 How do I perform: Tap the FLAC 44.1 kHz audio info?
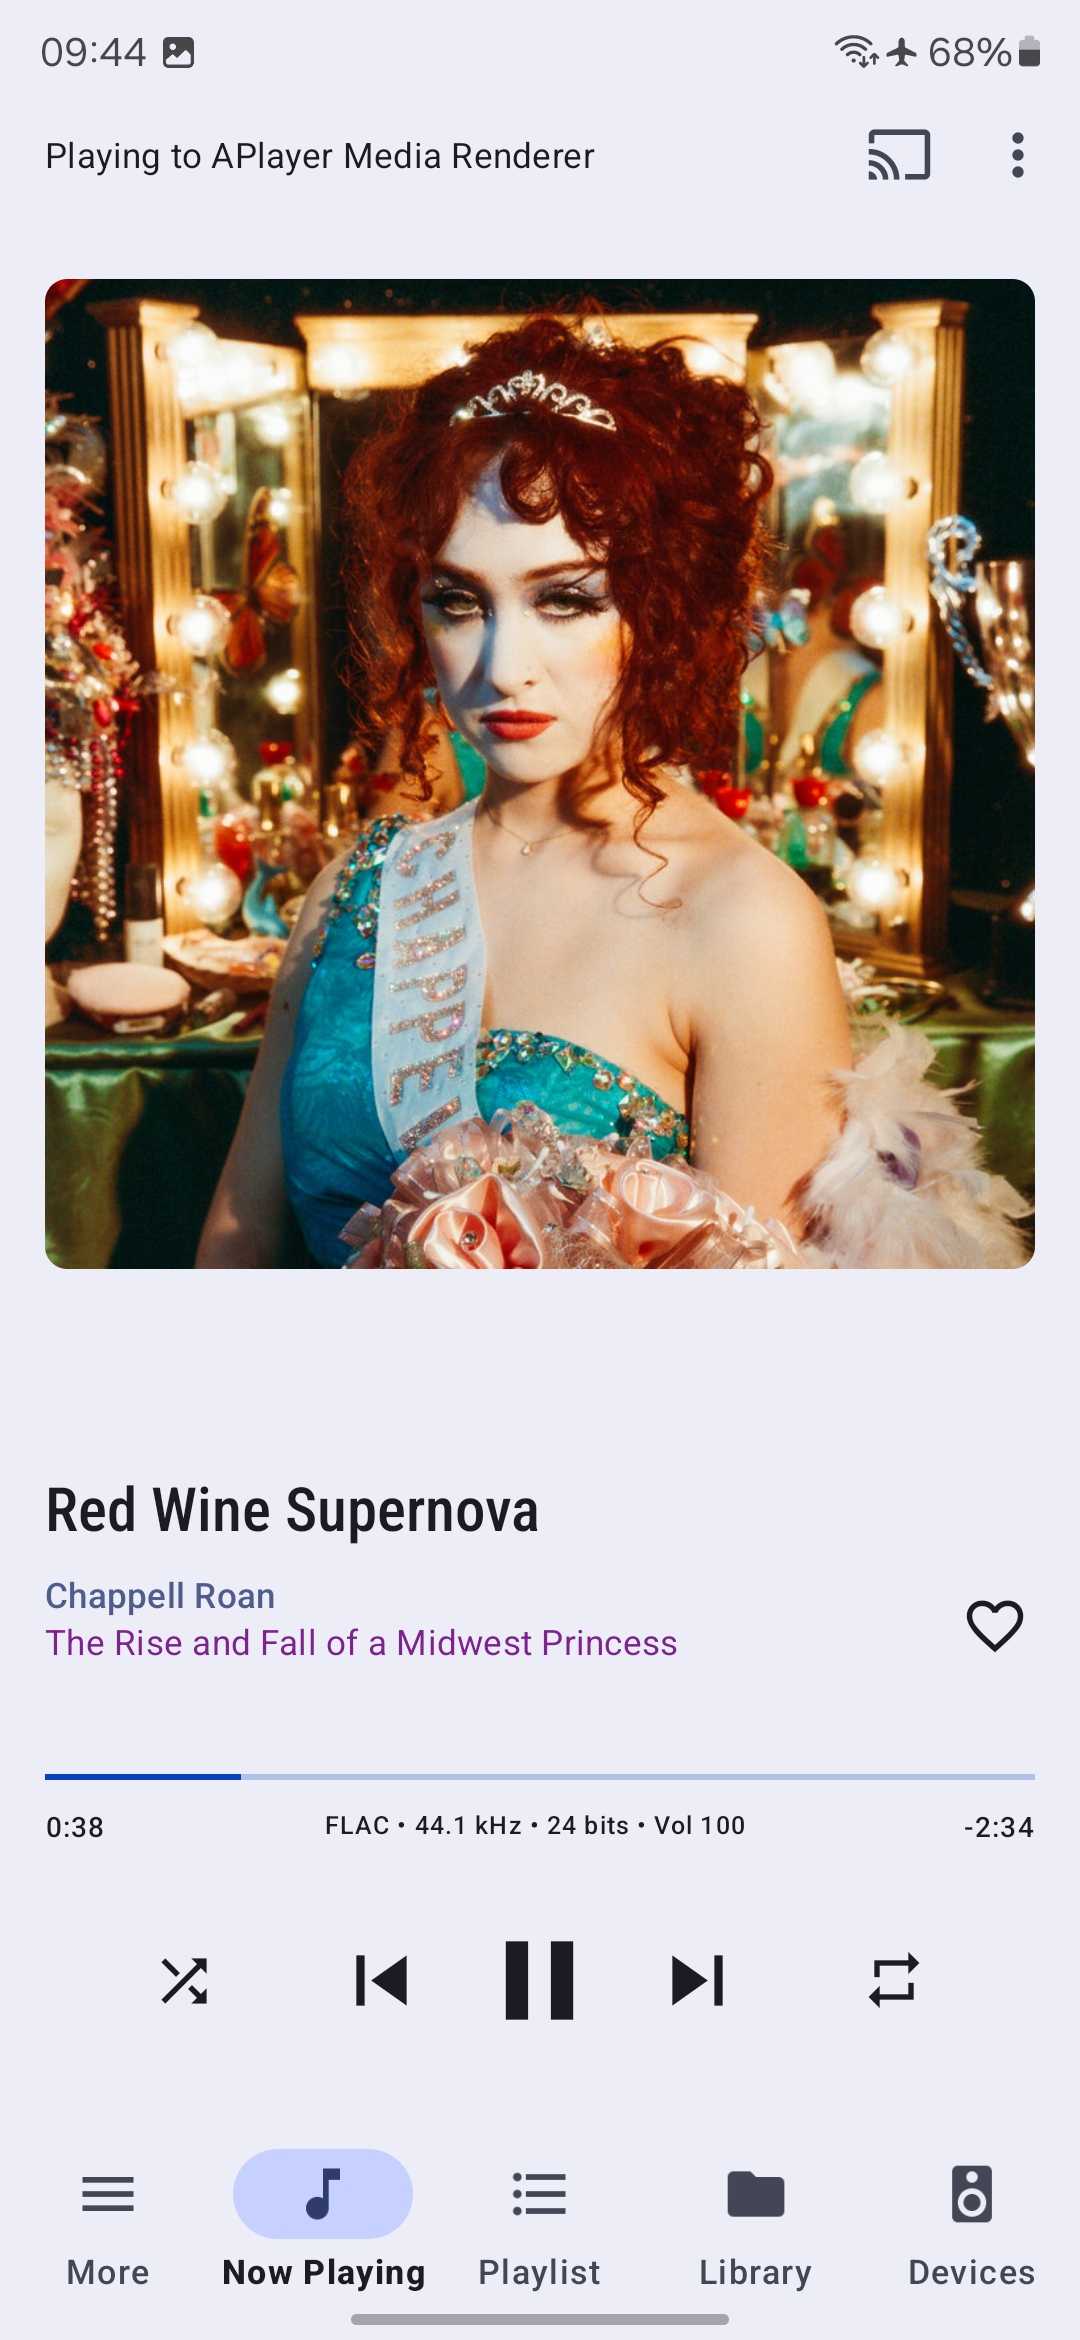(x=535, y=1826)
